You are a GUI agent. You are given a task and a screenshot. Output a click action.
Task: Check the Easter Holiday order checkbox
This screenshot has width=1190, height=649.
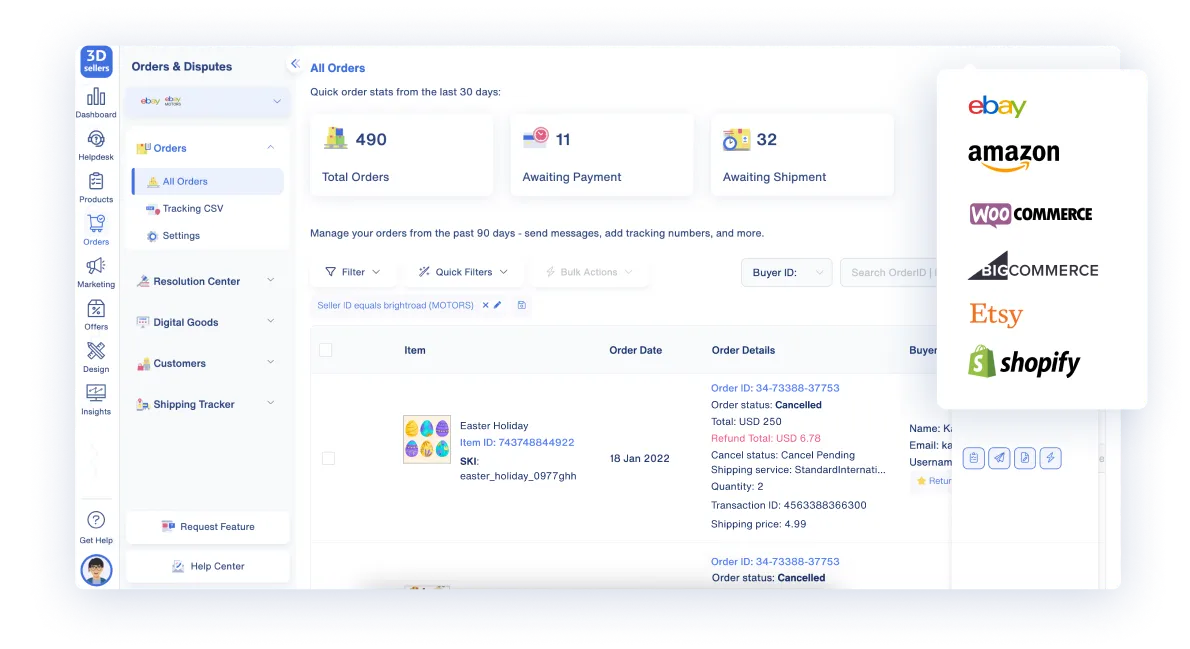[329, 458]
